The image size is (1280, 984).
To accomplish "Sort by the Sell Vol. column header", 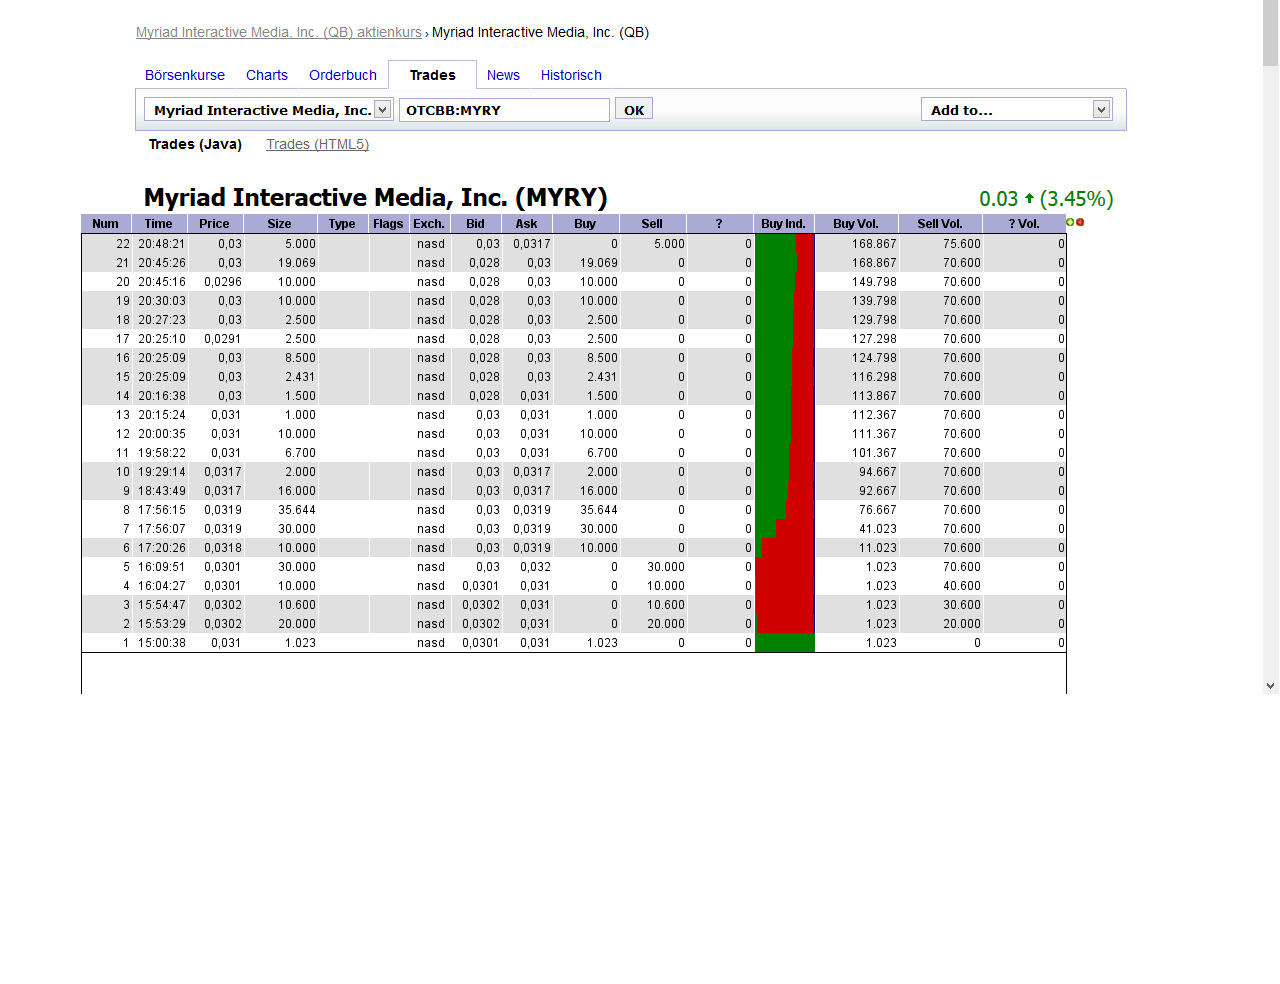I will 940,224.
